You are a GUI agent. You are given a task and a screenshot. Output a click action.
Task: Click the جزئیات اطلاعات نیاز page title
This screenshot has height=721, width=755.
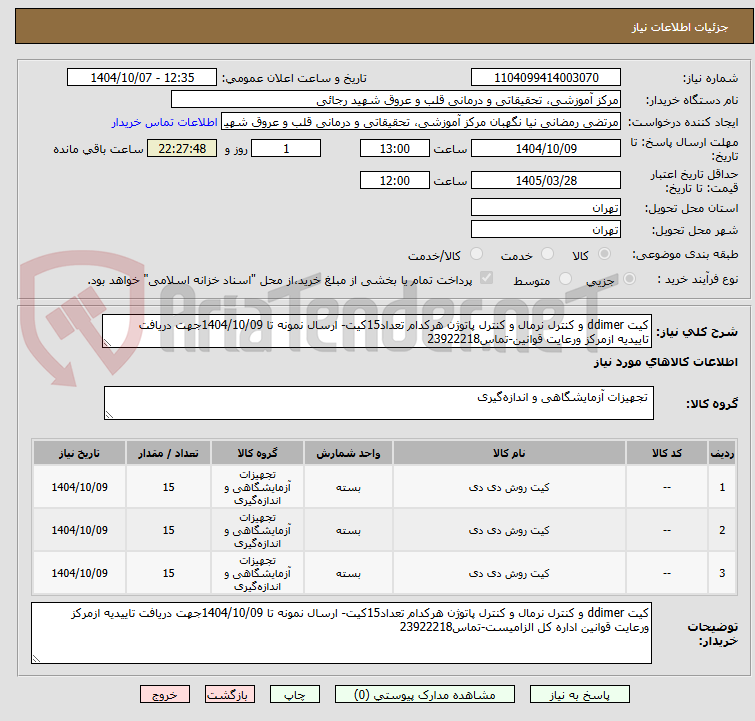coord(680,27)
